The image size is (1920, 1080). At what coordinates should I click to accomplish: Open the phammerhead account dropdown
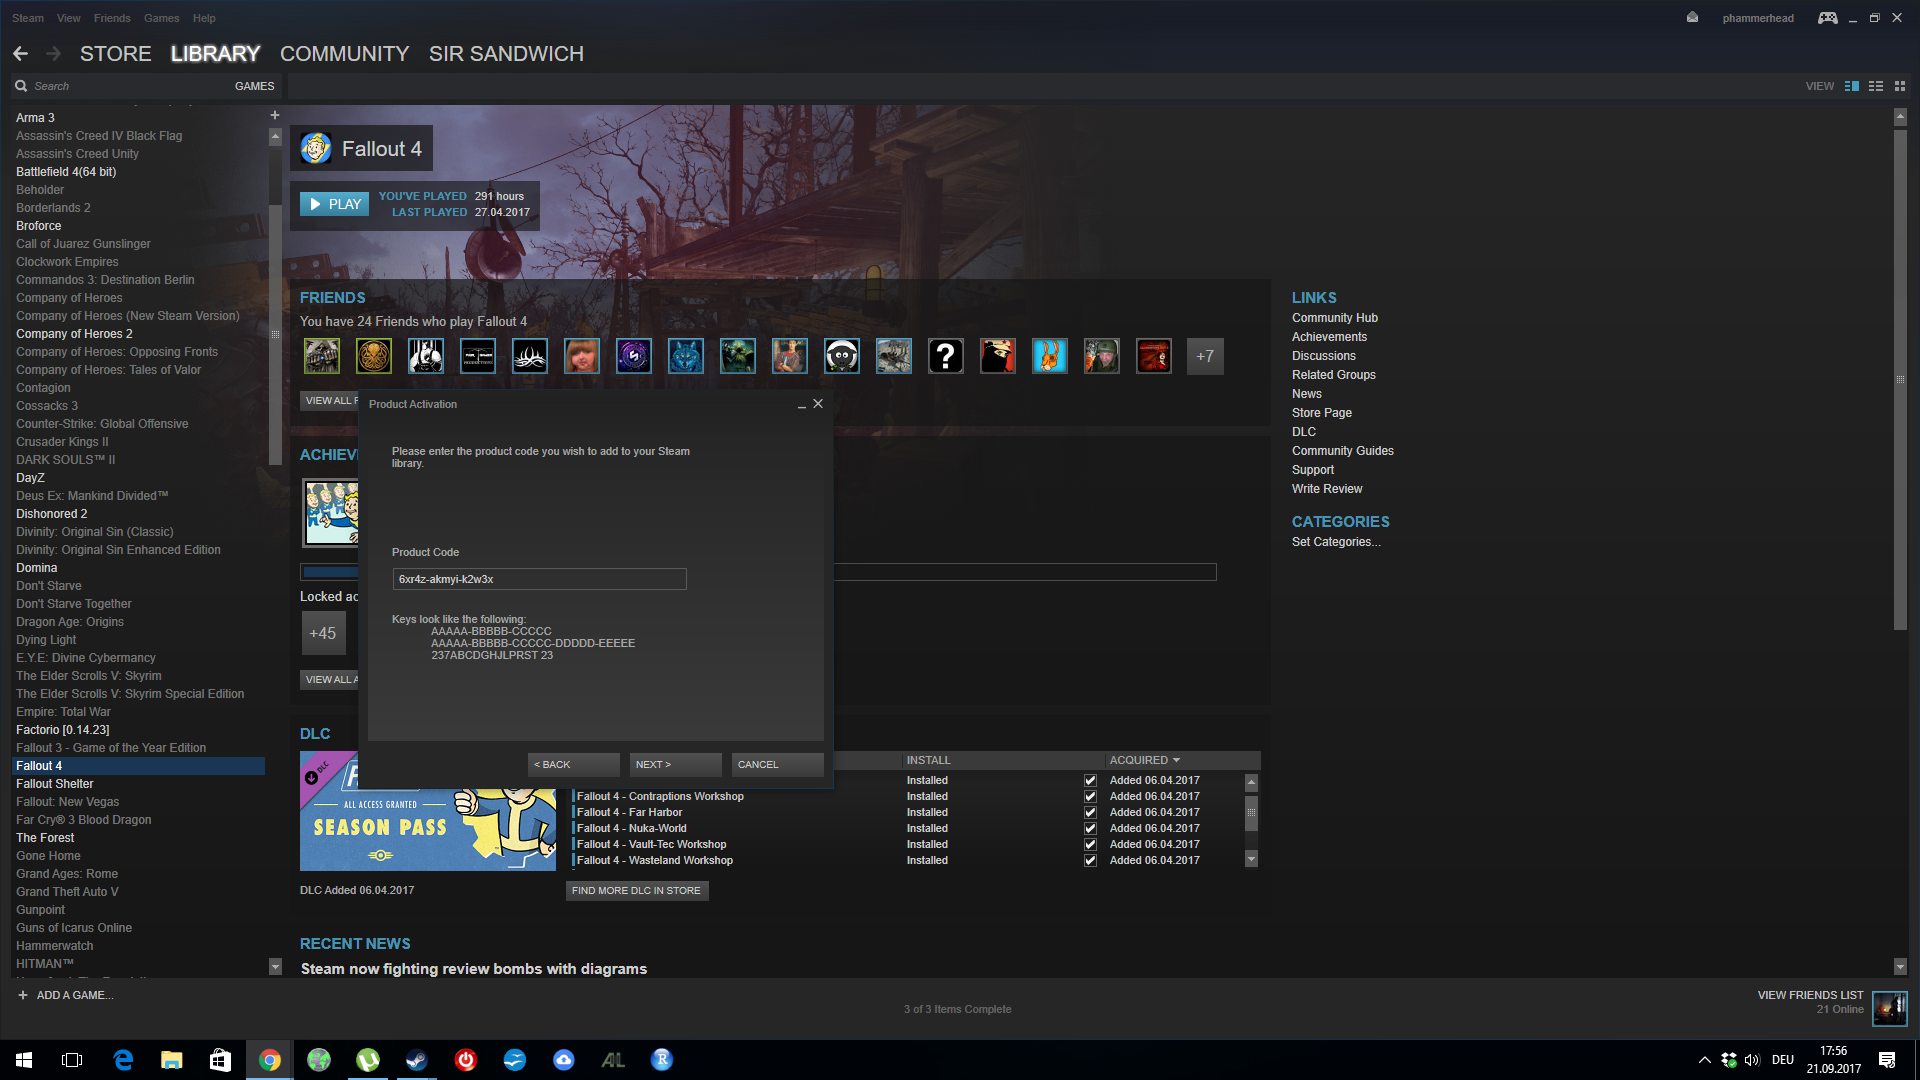(1758, 18)
